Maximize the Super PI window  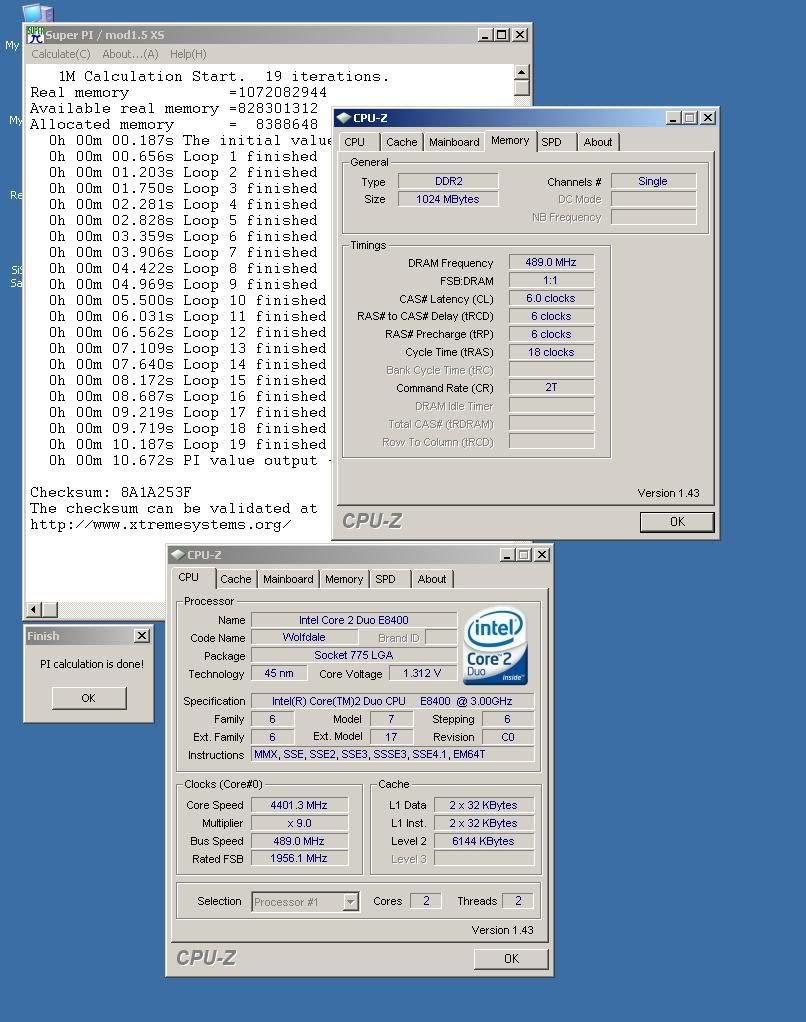point(502,35)
